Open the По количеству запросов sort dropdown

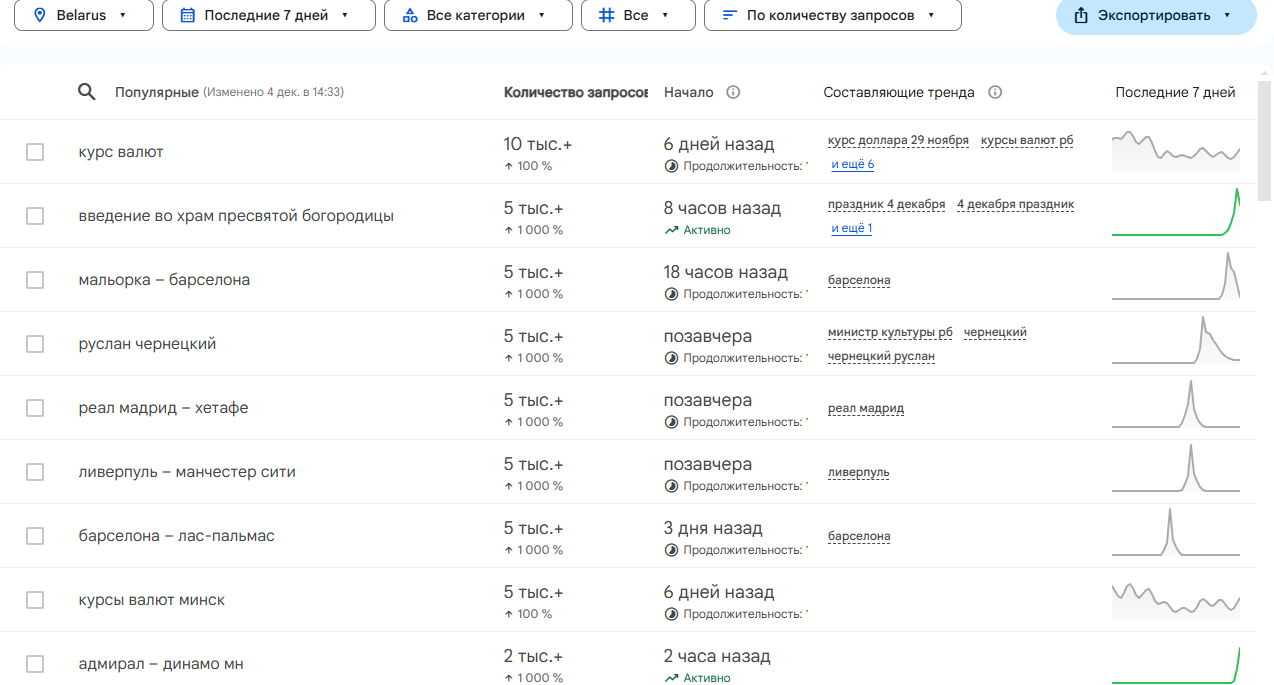[833, 15]
